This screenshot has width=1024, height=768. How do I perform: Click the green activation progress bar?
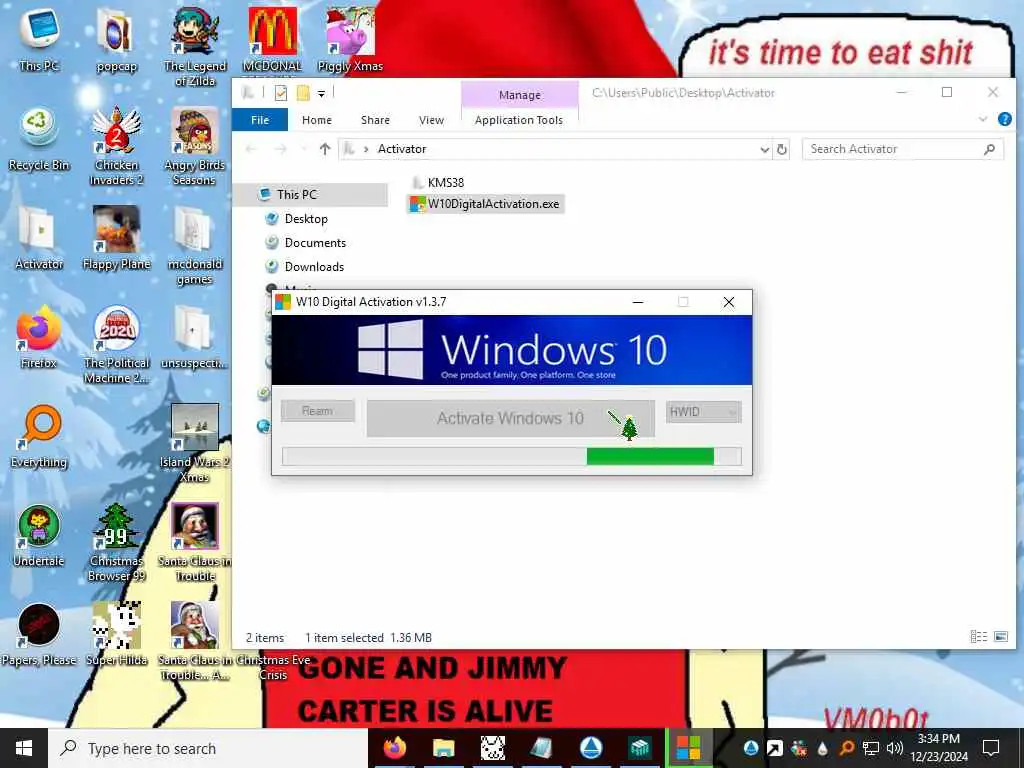(511, 456)
